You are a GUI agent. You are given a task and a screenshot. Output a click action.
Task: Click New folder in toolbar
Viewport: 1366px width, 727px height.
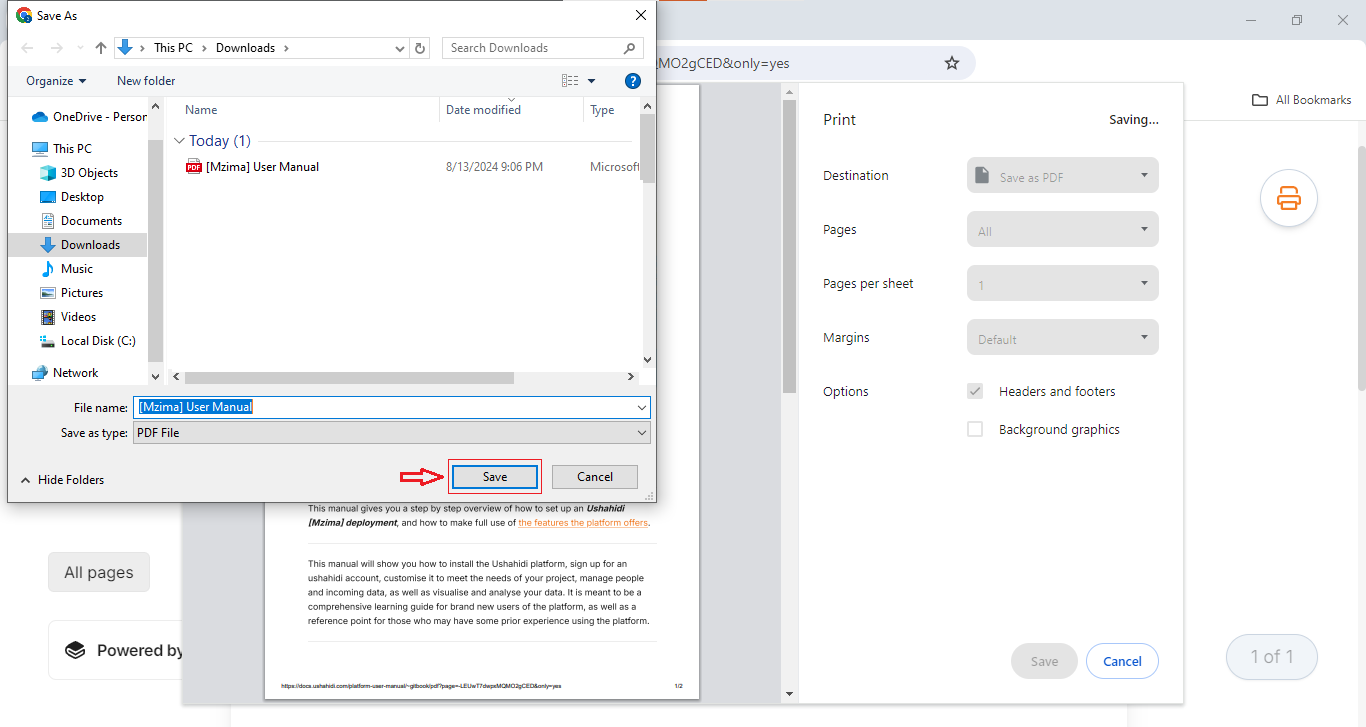click(x=146, y=81)
